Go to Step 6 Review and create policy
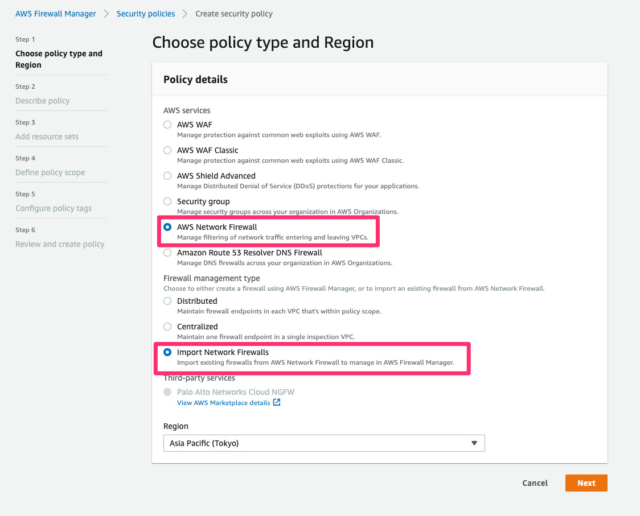 60,244
